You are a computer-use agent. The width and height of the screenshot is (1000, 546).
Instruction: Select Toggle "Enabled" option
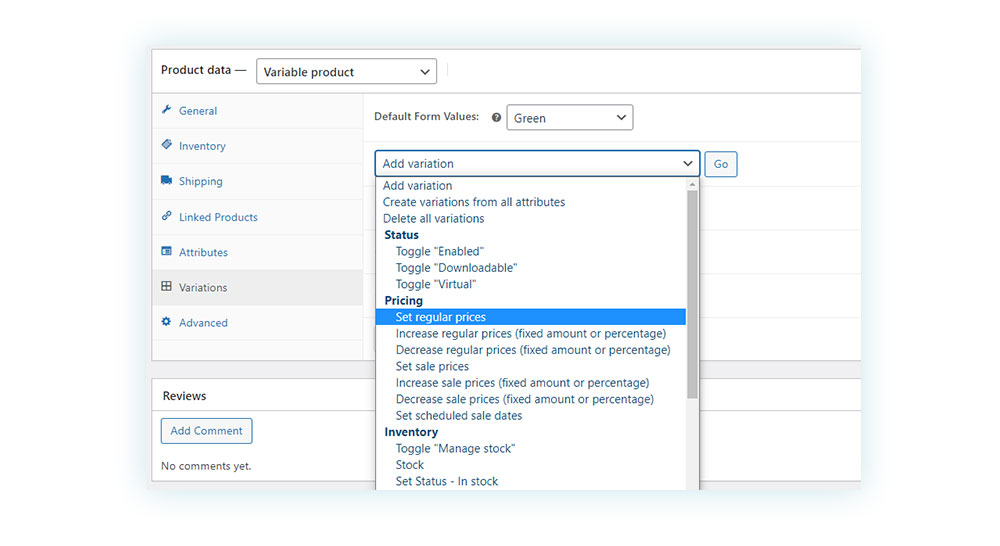click(439, 251)
